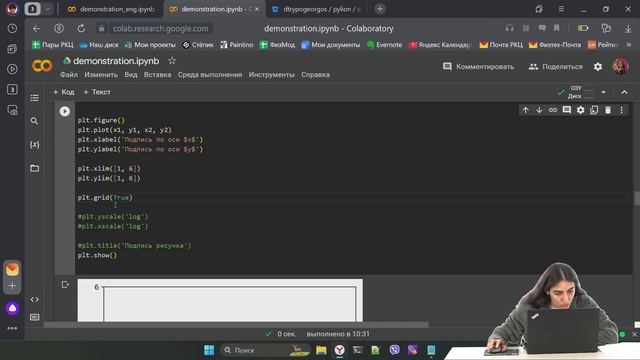This screenshot has height=360, width=640.
Task: Click the output plot thumbnail
Action: click(x=220, y=301)
